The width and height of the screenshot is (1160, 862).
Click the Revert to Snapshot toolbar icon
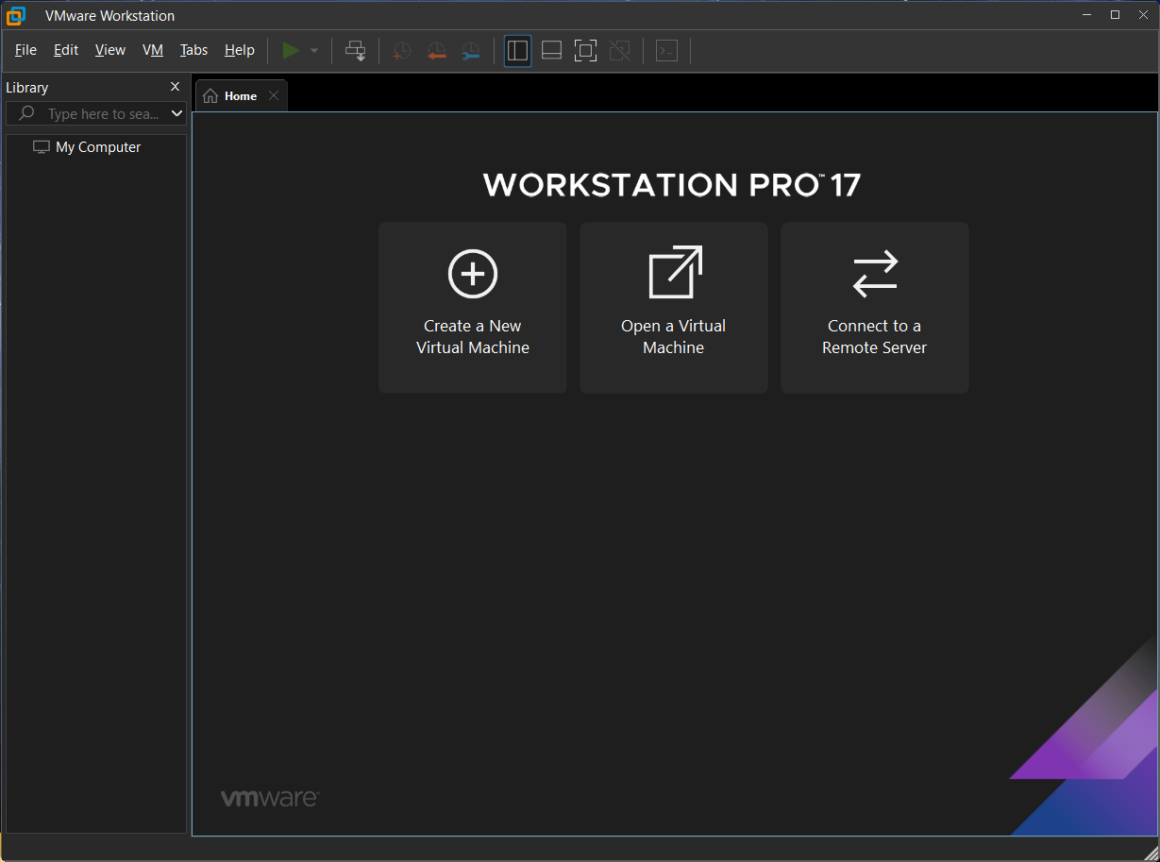coord(436,50)
